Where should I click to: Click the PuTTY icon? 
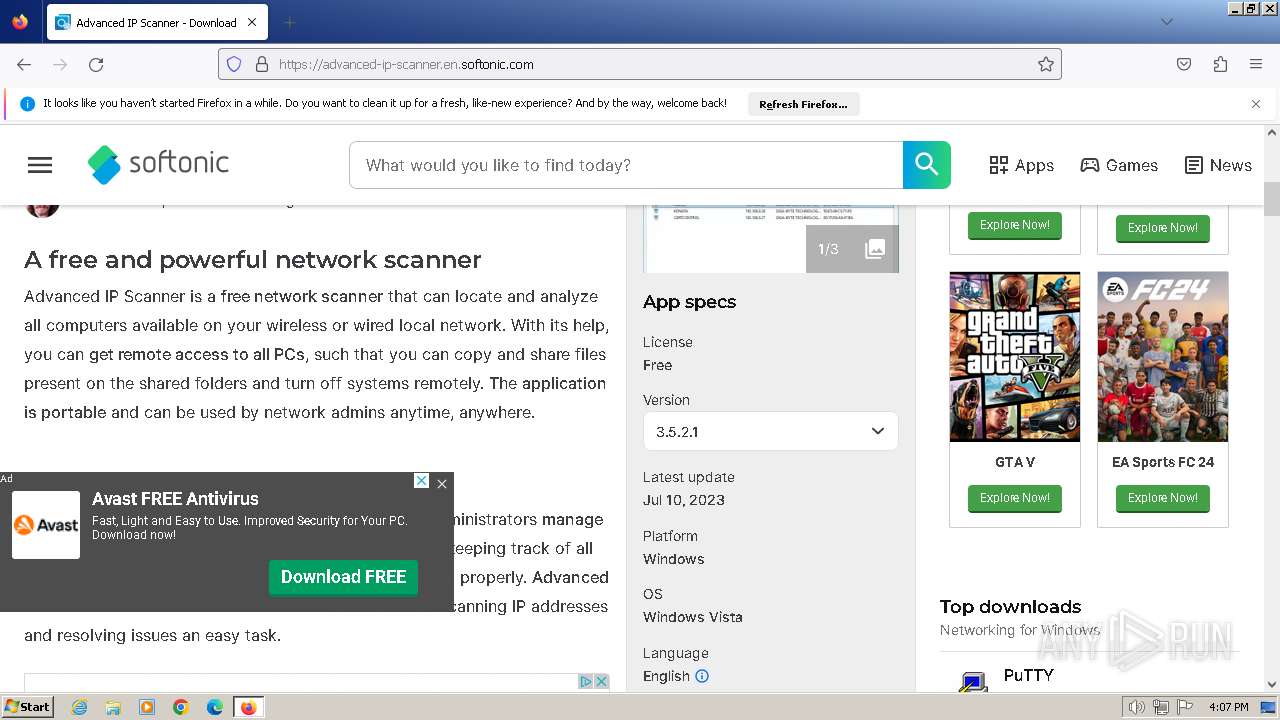(x=973, y=682)
